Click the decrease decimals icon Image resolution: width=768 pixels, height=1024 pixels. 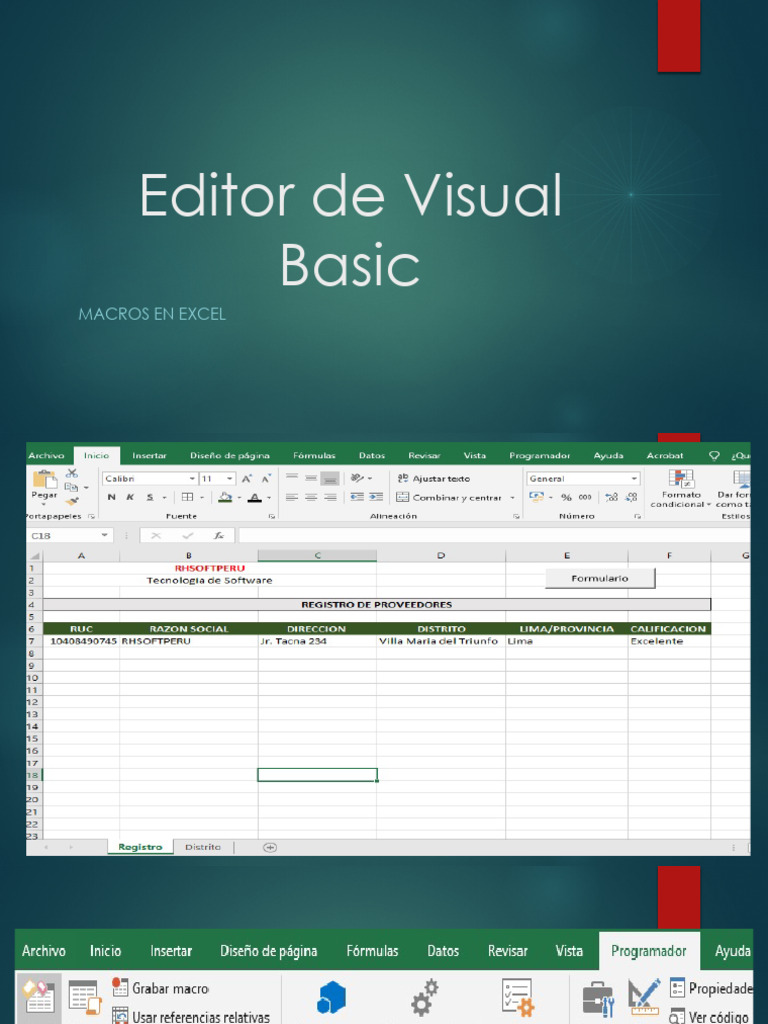tap(631, 497)
